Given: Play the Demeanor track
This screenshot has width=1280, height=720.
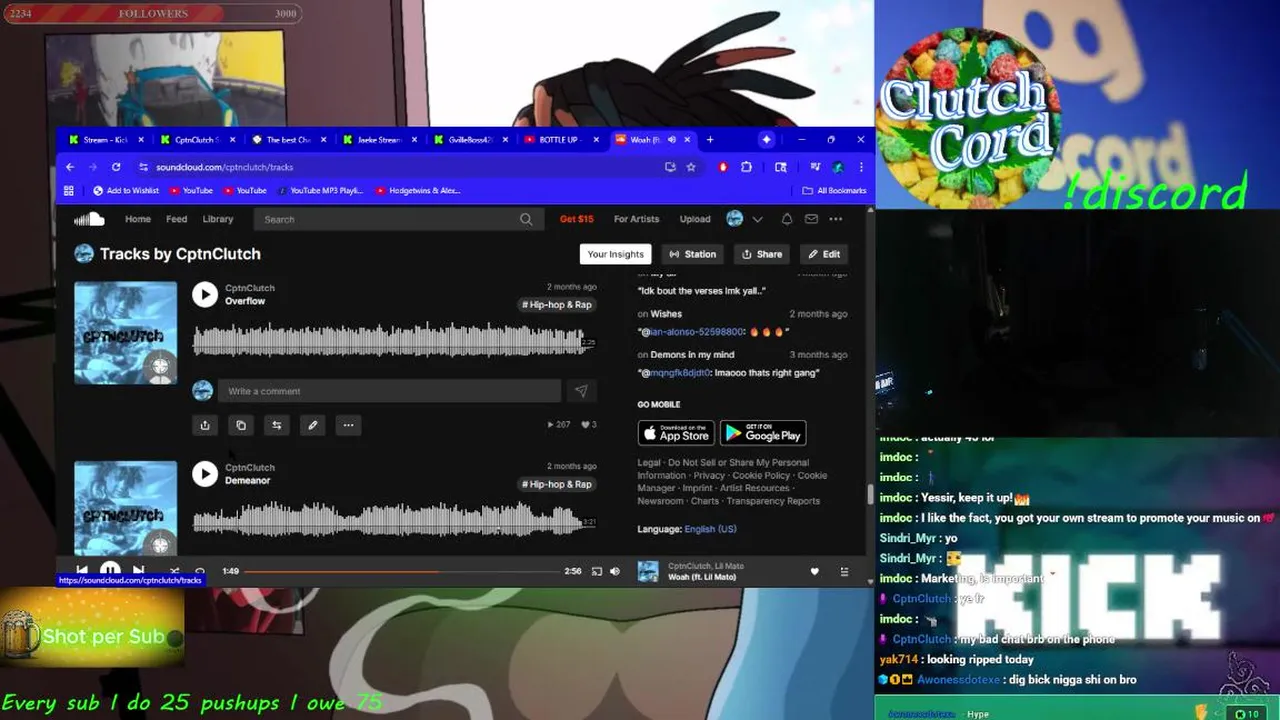Looking at the screenshot, I should pyautogui.click(x=205, y=474).
